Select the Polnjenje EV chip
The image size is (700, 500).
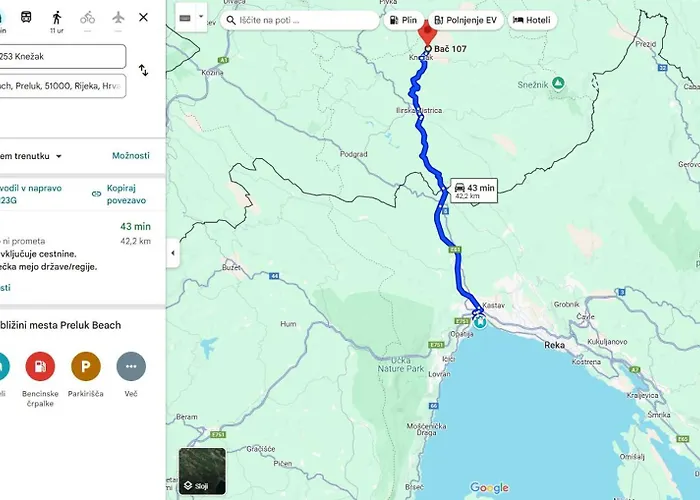point(467,19)
